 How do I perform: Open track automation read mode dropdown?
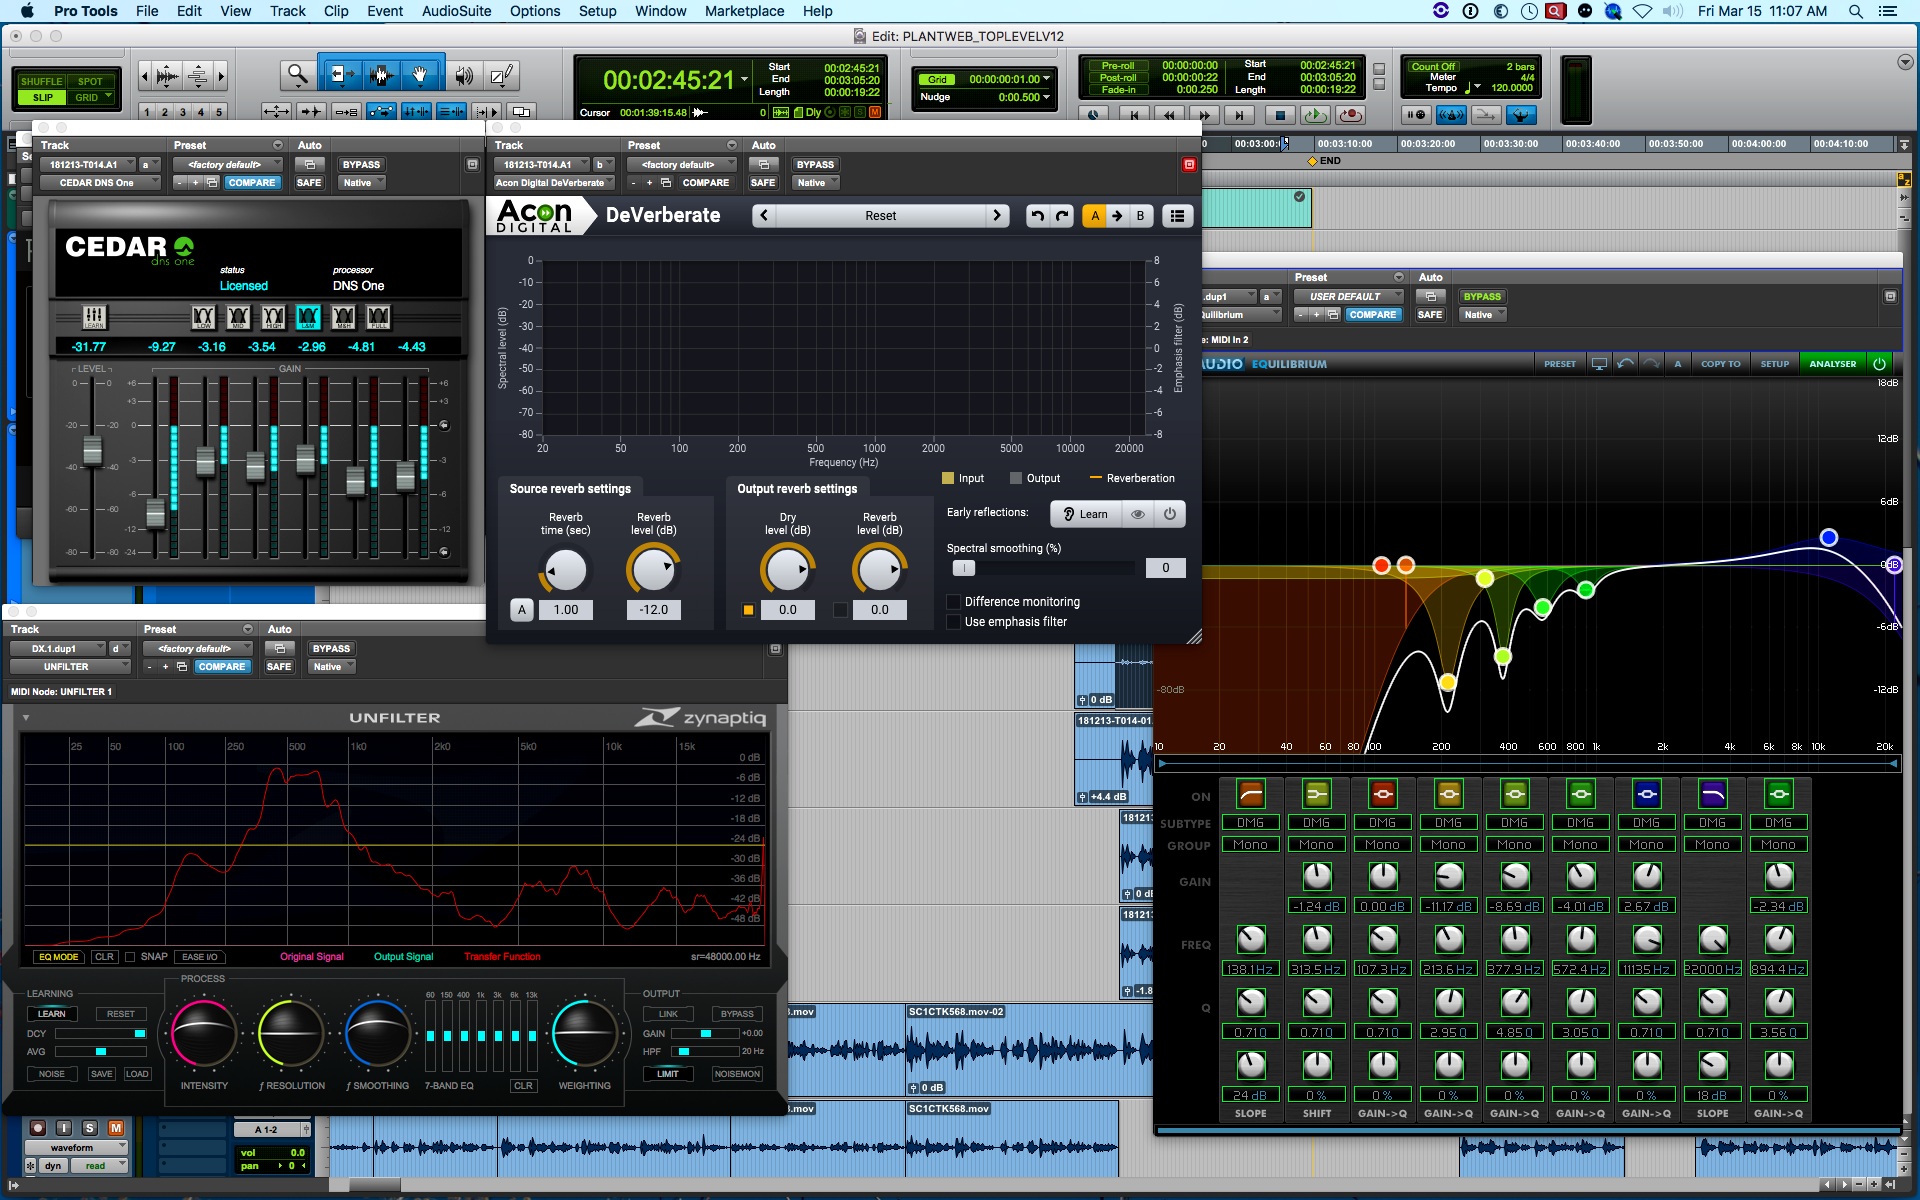point(99,1166)
